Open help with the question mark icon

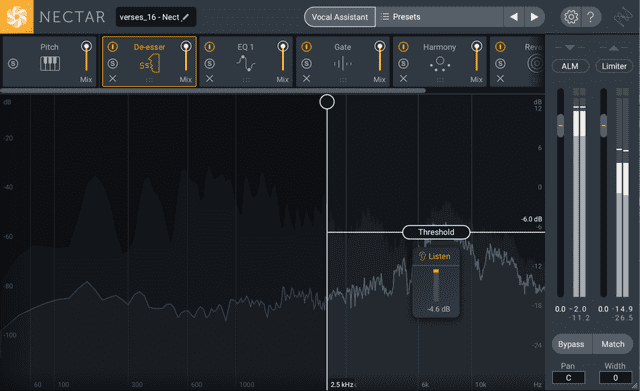coord(590,17)
